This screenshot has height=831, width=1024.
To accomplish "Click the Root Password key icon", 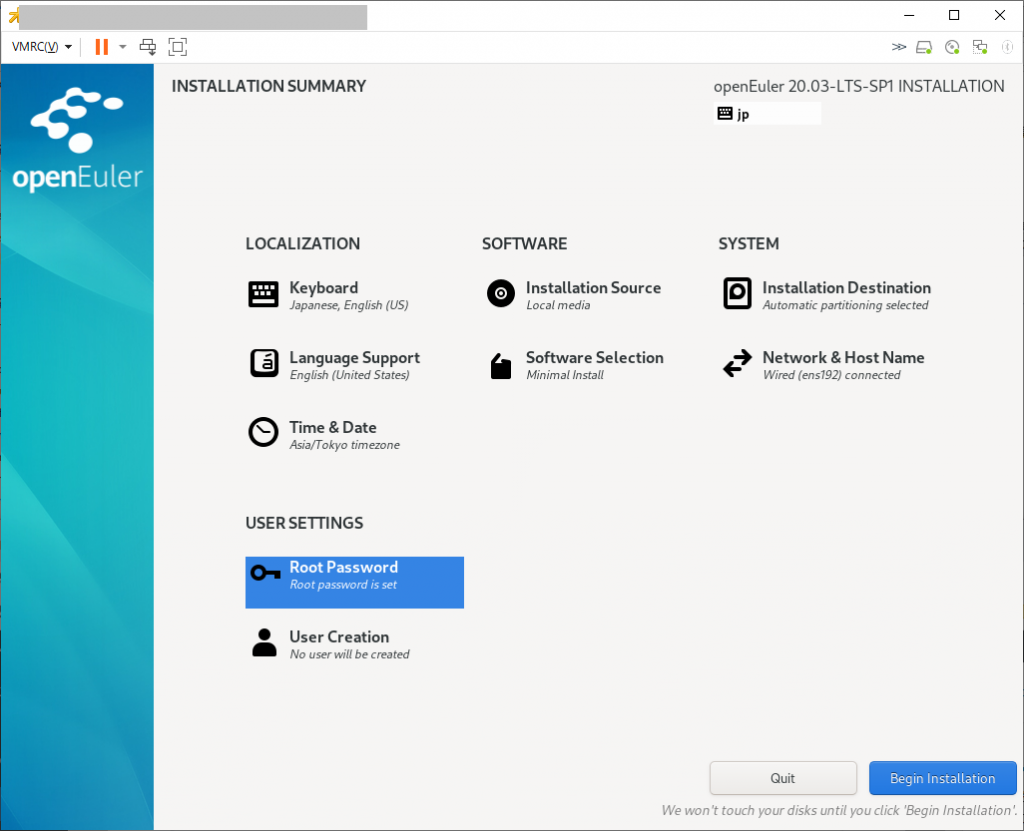I will pyautogui.click(x=264, y=573).
